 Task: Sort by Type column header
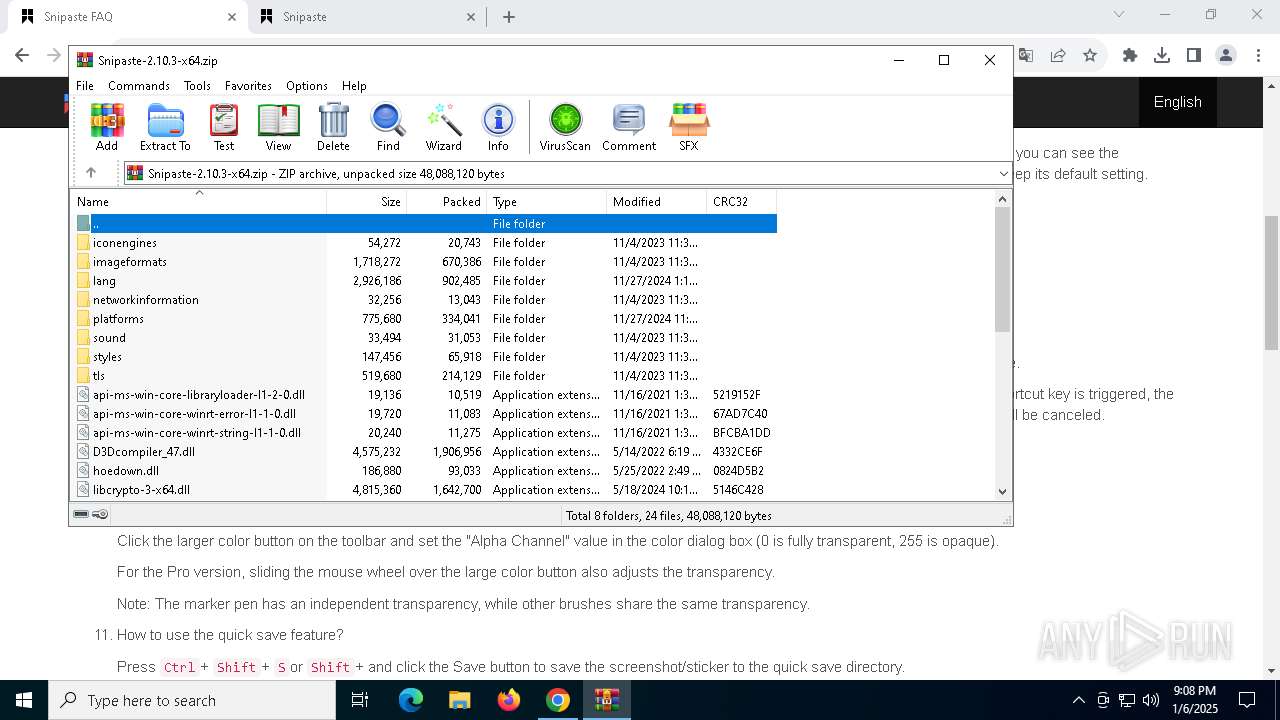(x=547, y=201)
